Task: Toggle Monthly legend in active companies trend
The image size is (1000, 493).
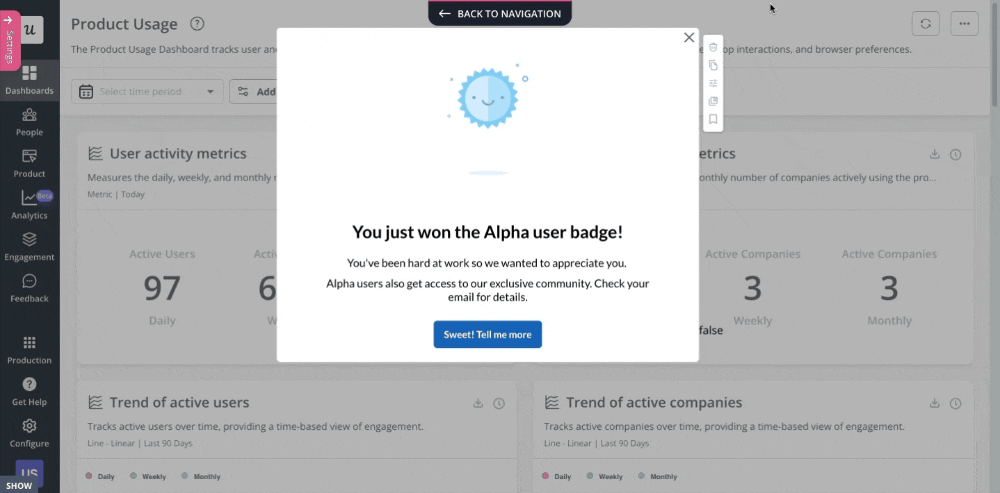Action: tap(656, 476)
